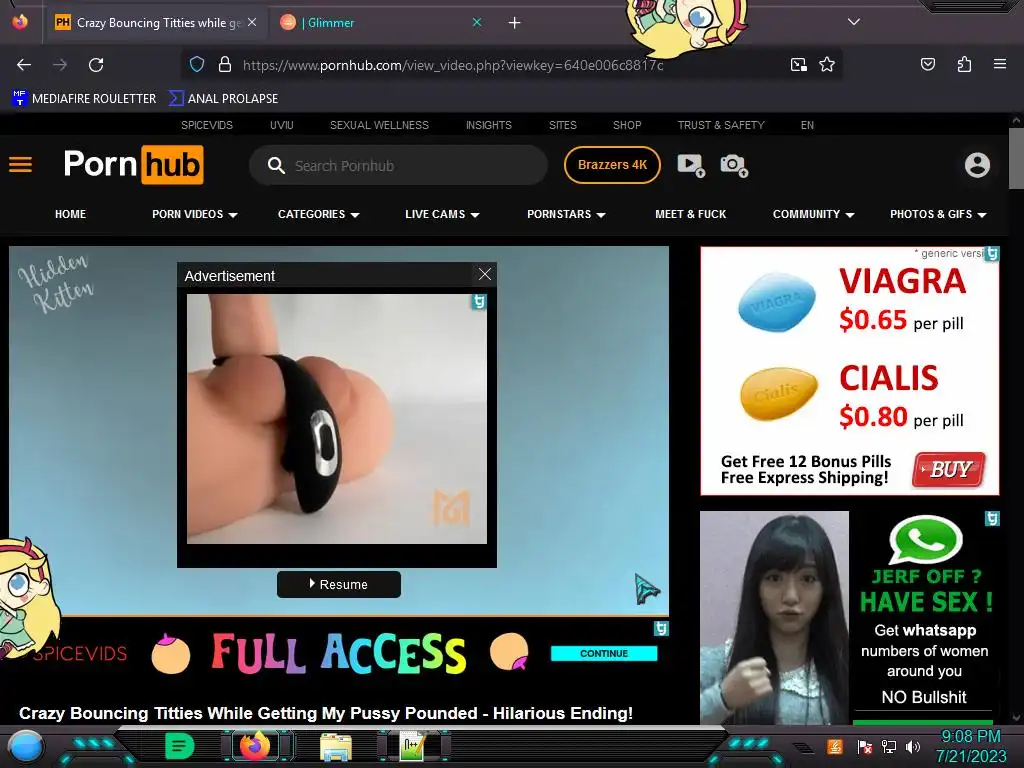Click the ad info icon on the WhatsApp ad
Viewport: 1024px width, 768px height.
coord(992,519)
